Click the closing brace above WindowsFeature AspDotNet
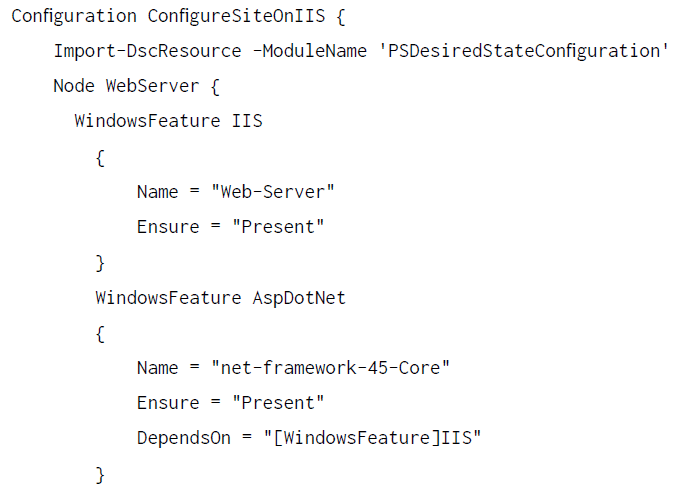 [x=100, y=263]
